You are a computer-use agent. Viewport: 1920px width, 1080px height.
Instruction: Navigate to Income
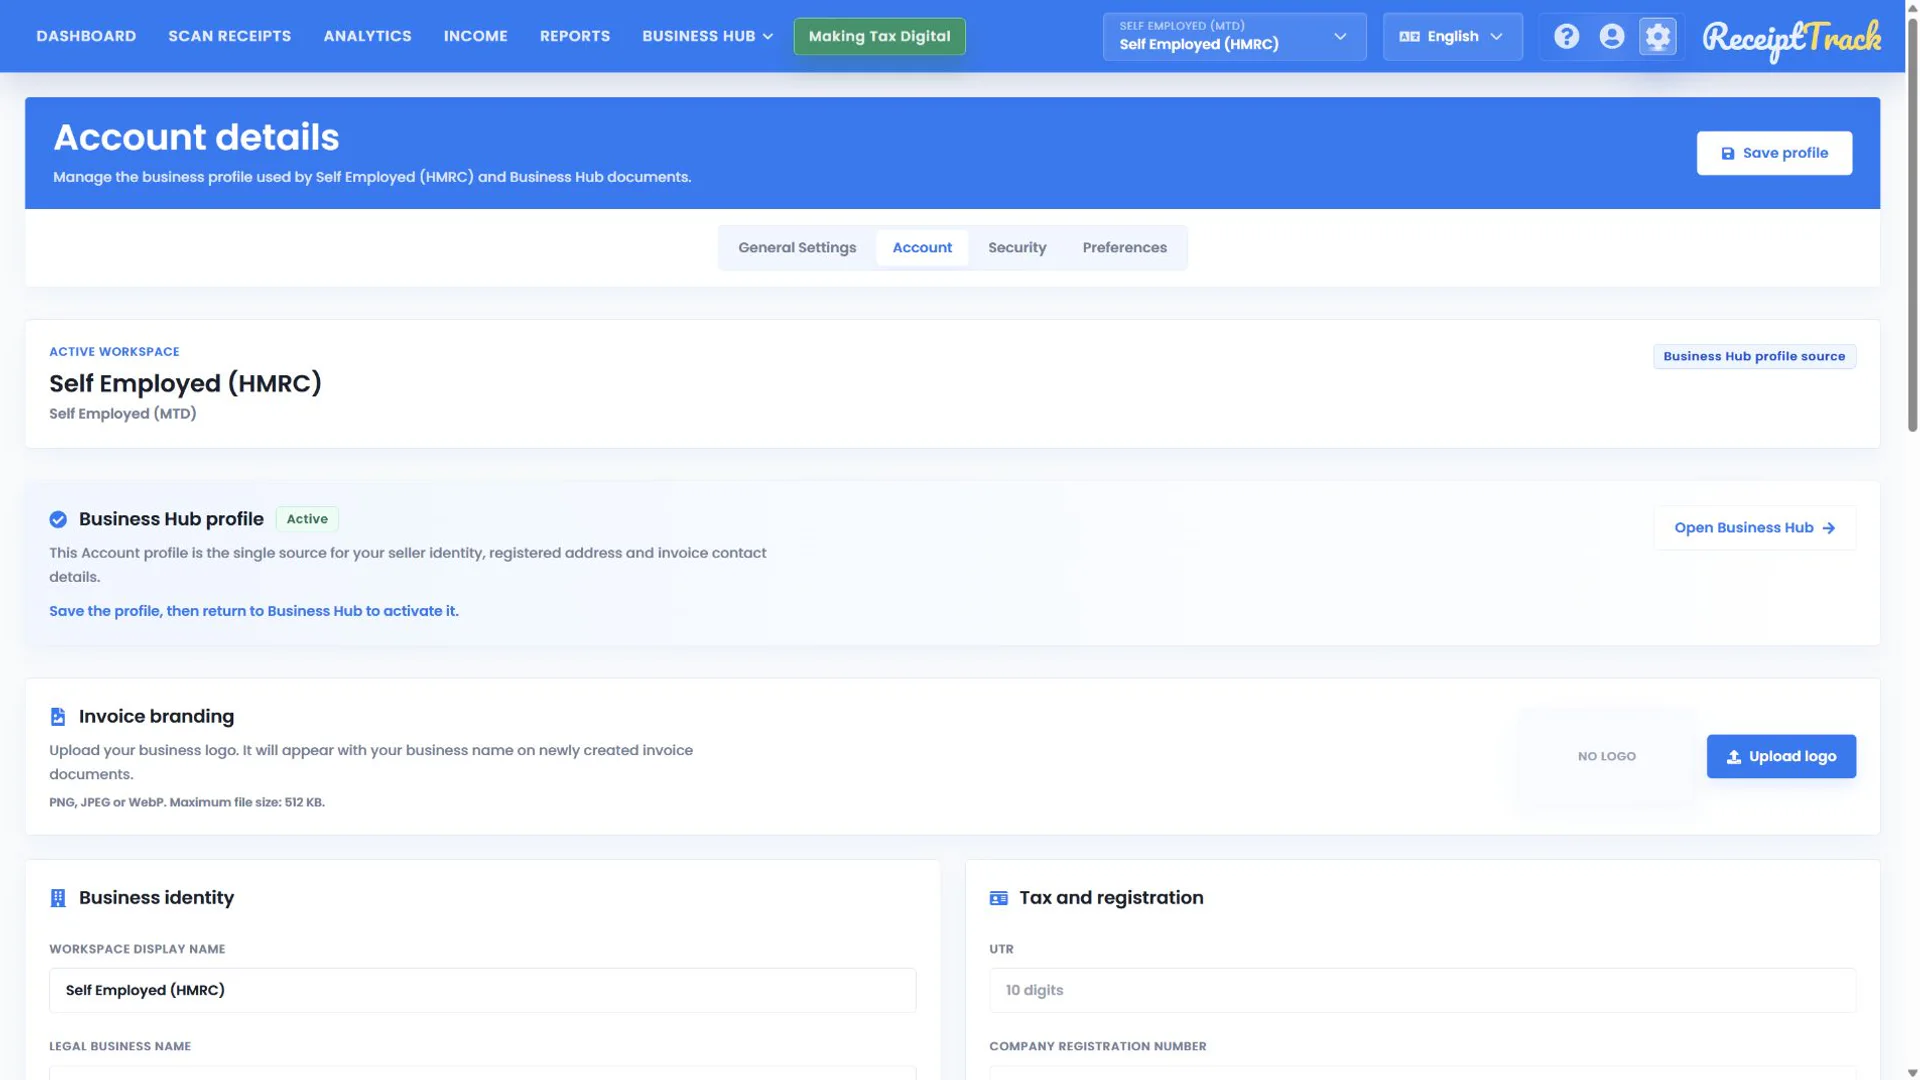click(475, 36)
